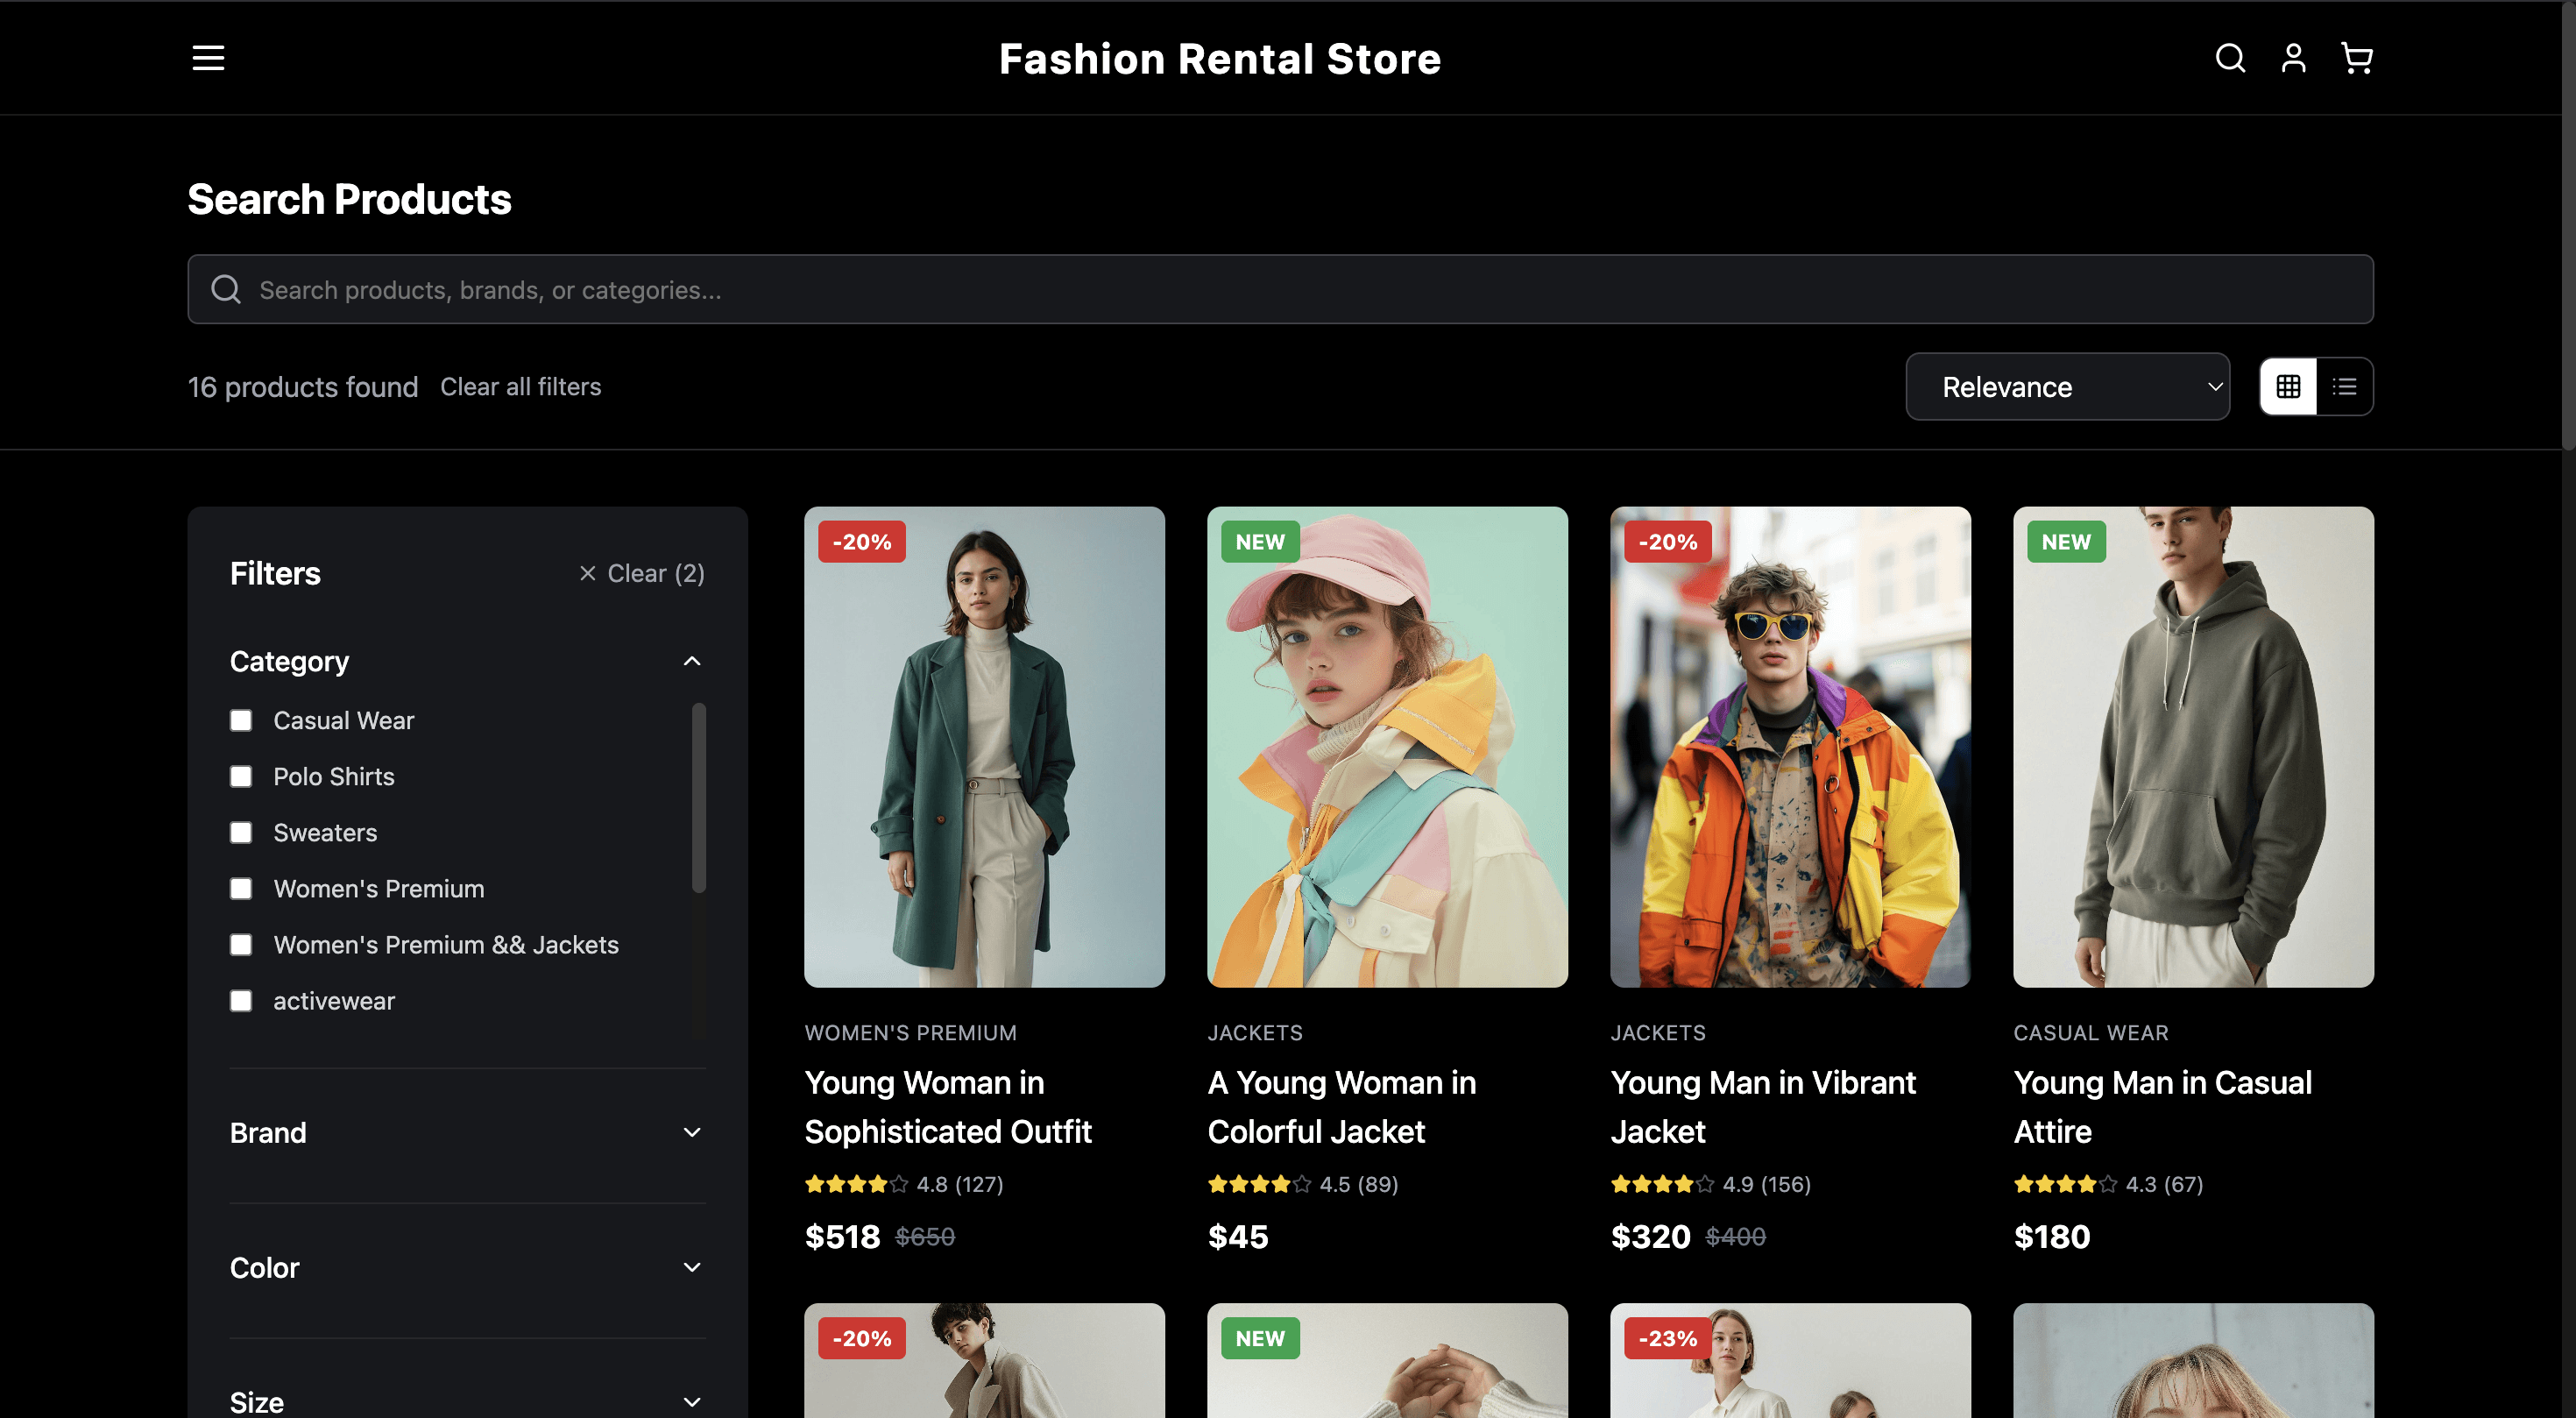
Task: Switch to list view layout
Action: click(2344, 386)
